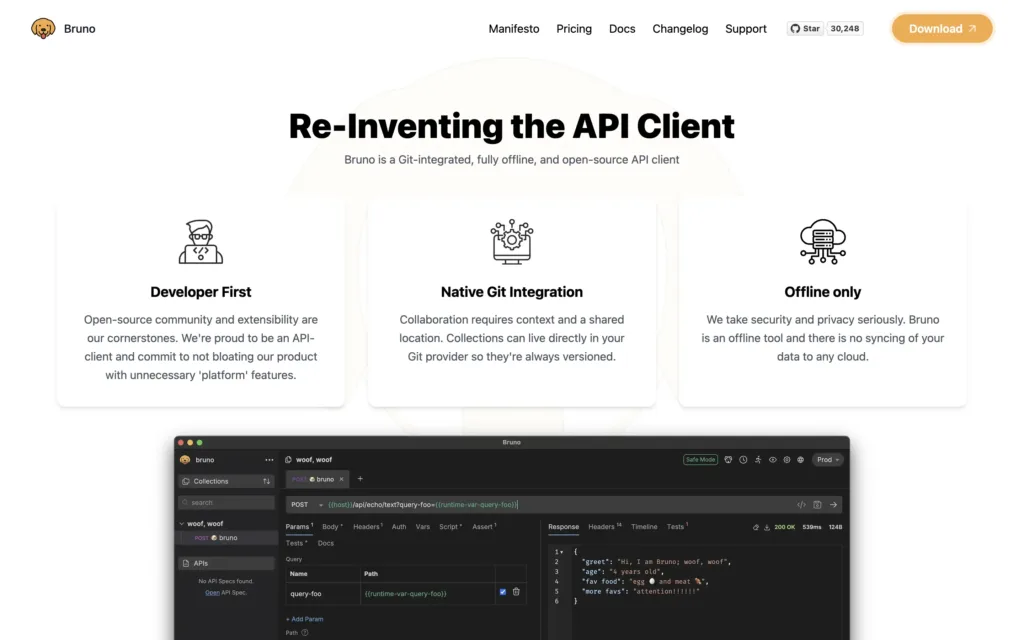This screenshot has height=640, width=1024.
Task: Open response Tests tab next to Timeline
Action: [677, 527]
